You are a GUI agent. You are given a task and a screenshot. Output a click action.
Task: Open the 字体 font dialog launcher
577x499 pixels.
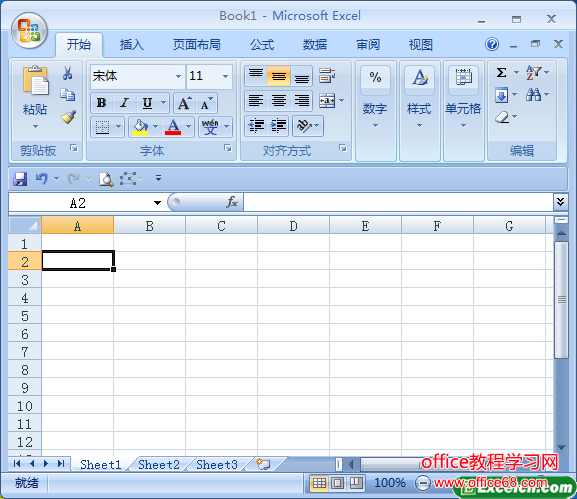(228, 148)
